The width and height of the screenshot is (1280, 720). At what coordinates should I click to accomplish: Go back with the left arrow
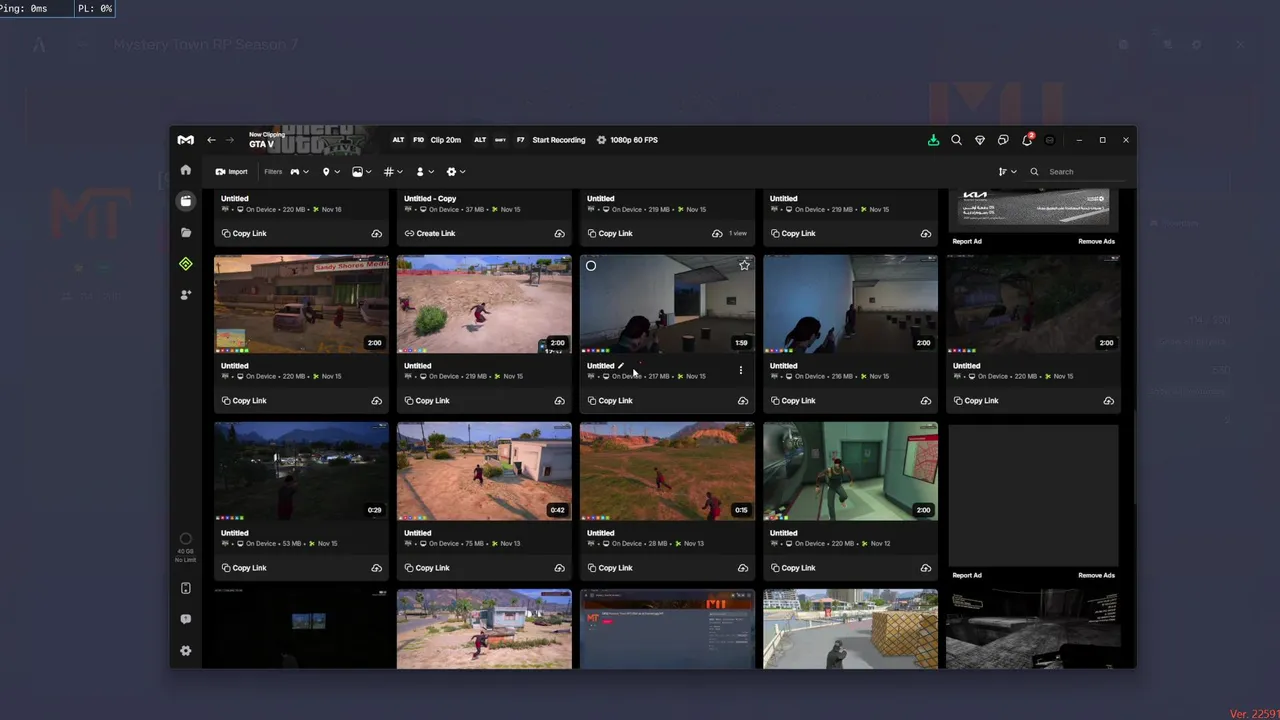(211, 140)
